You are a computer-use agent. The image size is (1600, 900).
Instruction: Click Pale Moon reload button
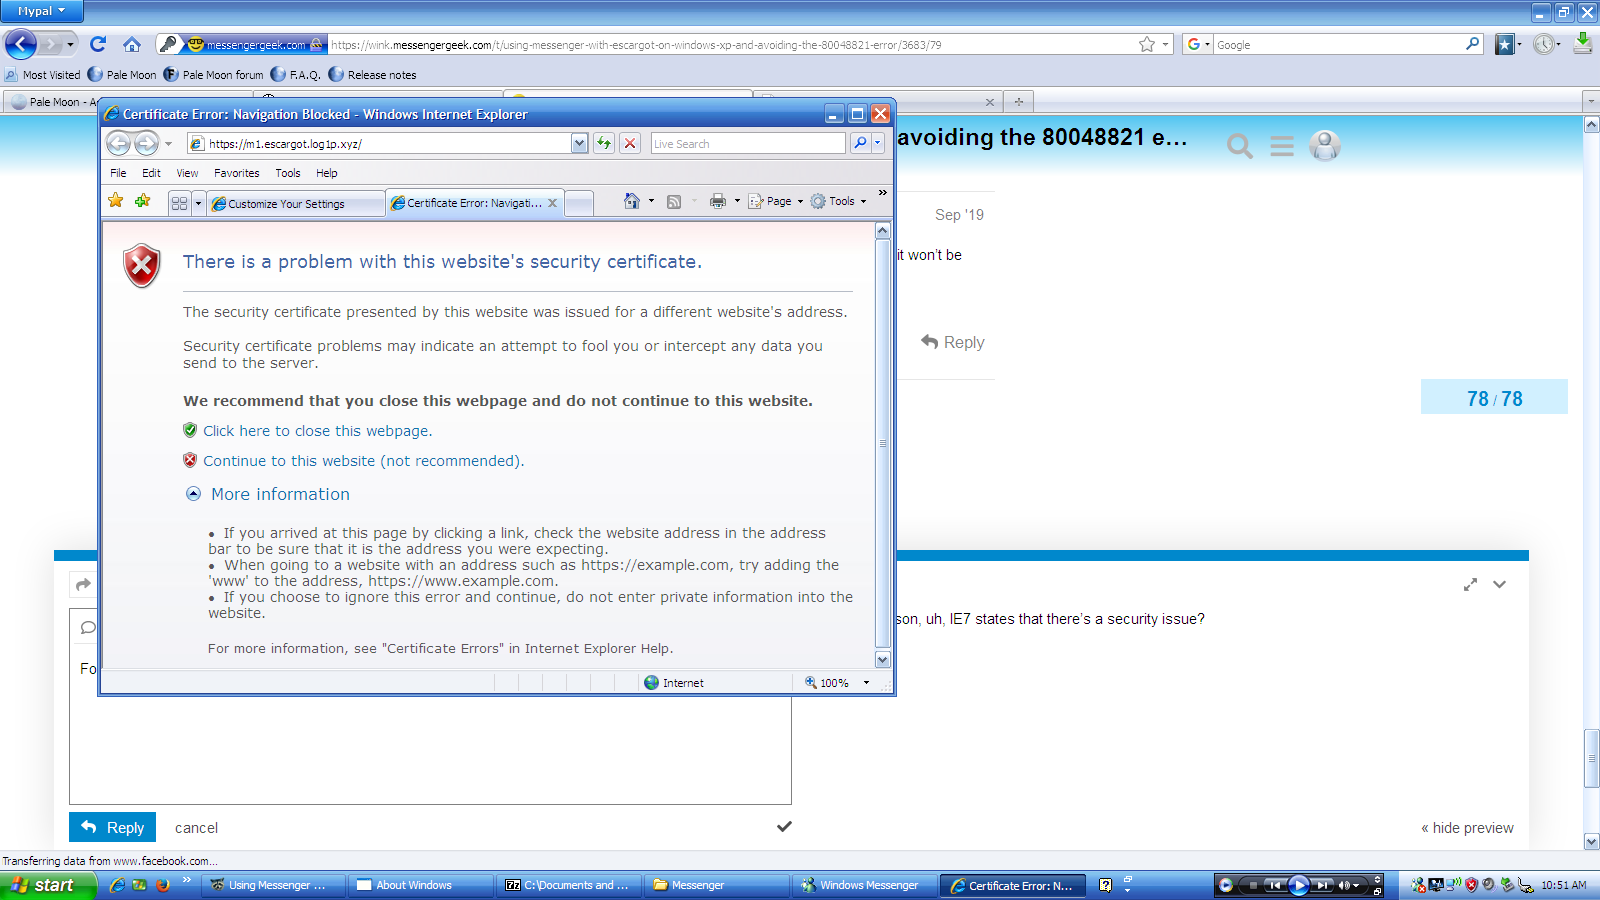pos(98,44)
